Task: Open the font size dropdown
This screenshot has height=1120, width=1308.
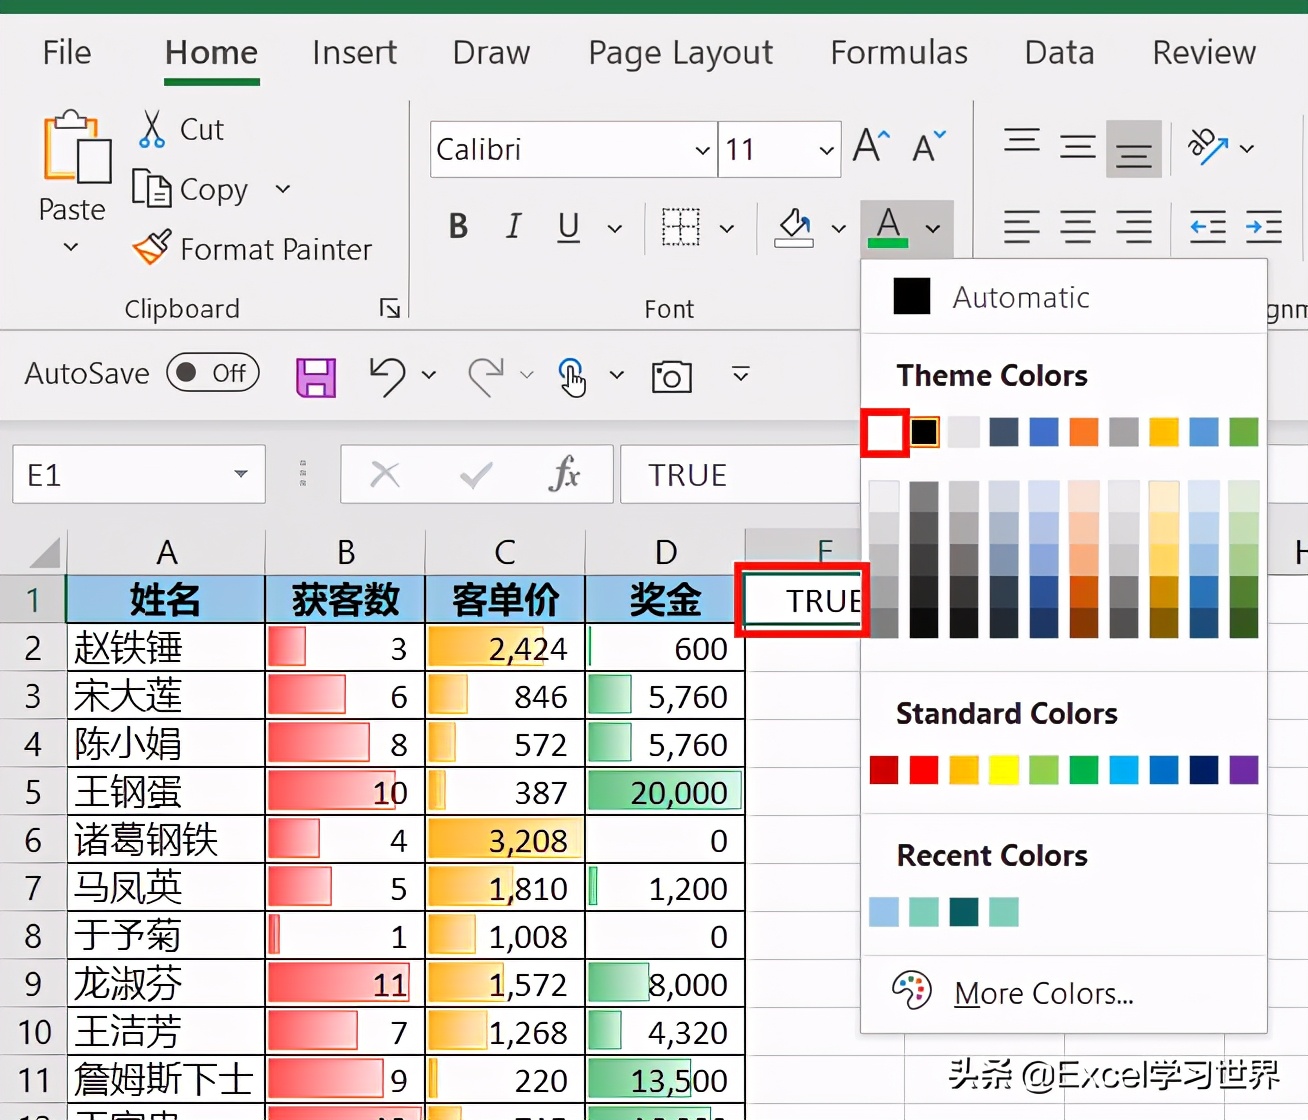Action: click(x=827, y=150)
